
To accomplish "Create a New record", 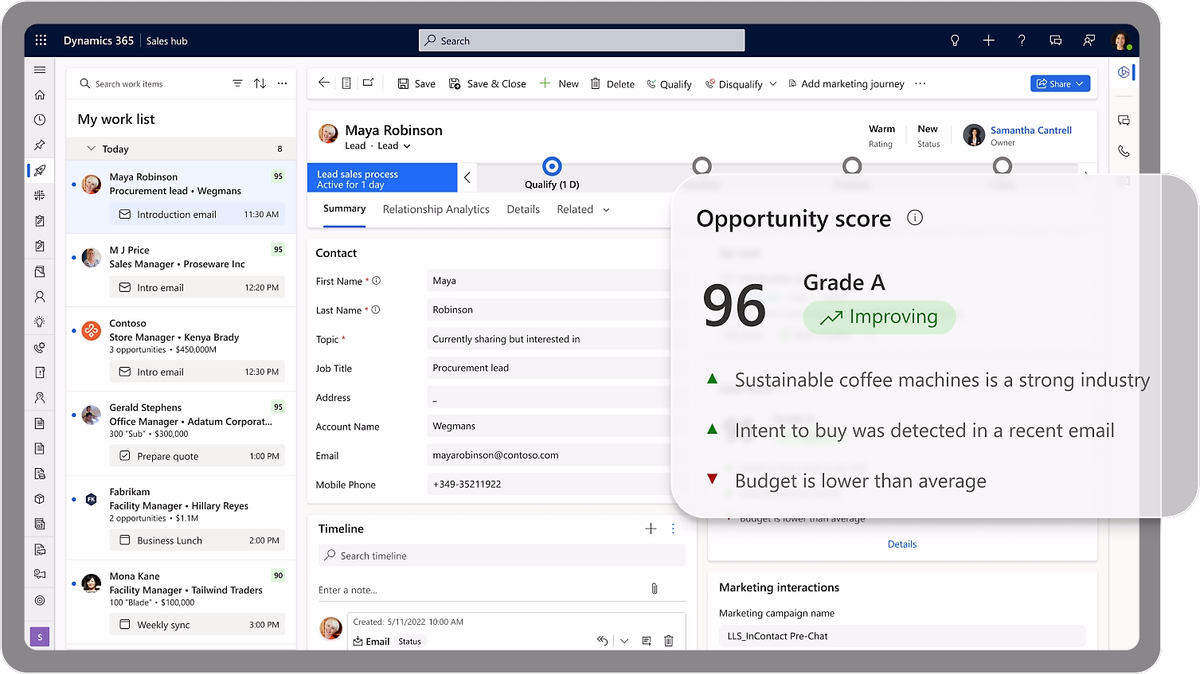I will (x=559, y=84).
